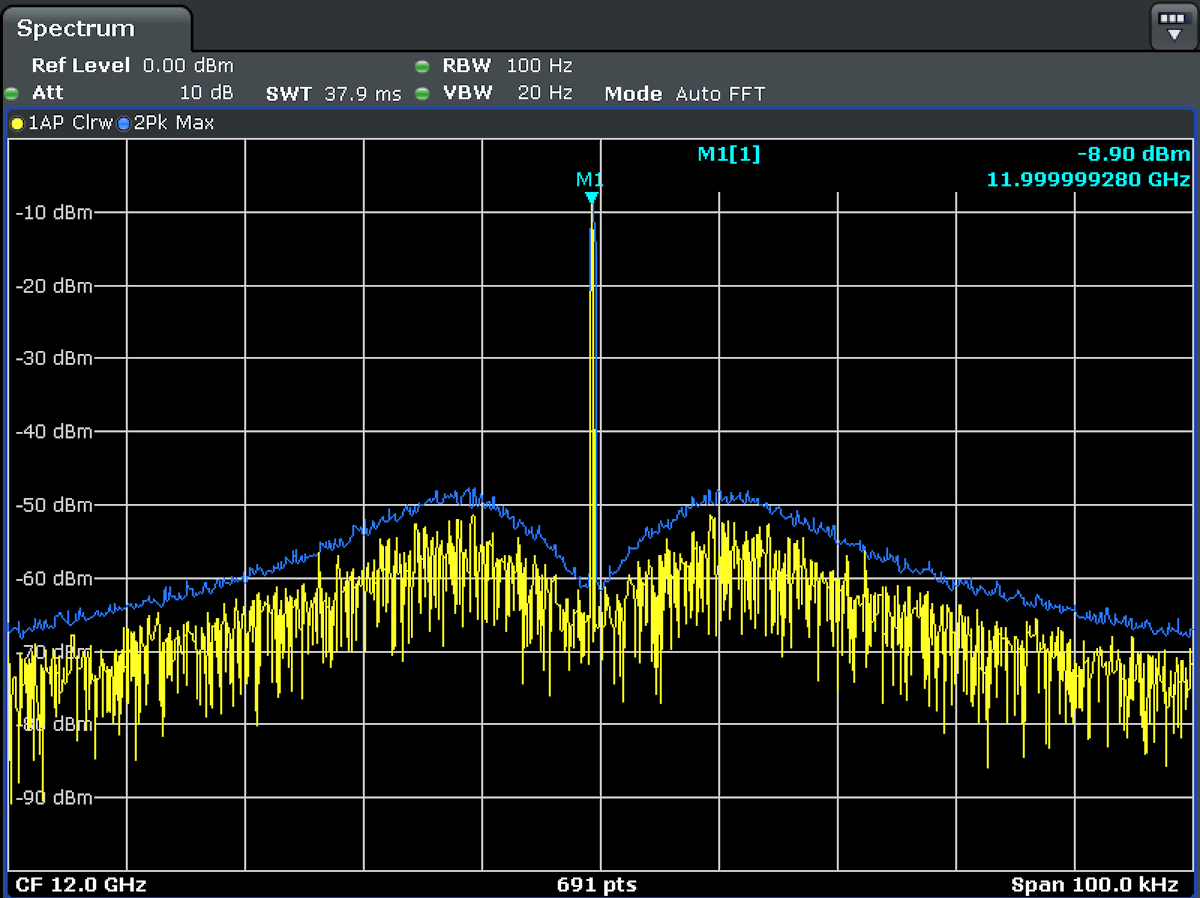
Task: Click the 691 pts sweep points label
Action: pos(596,884)
